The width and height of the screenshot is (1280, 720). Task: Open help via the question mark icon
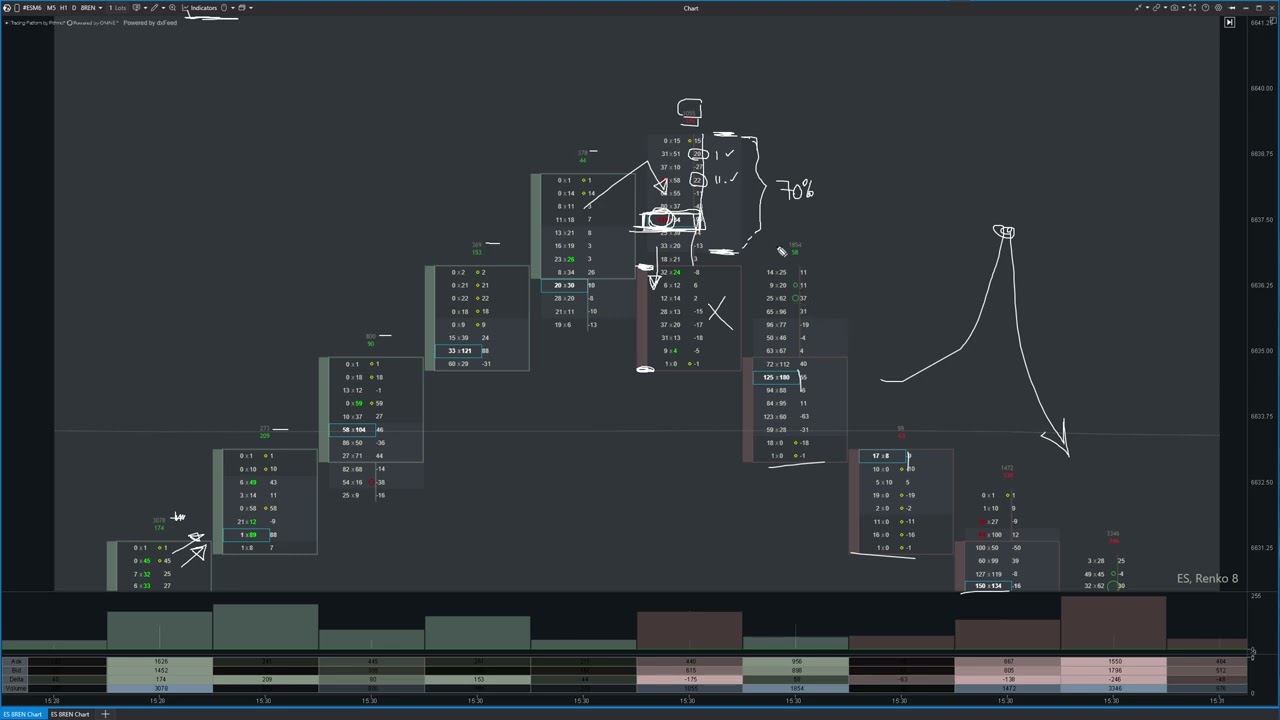pyautogui.click(x=1205, y=8)
